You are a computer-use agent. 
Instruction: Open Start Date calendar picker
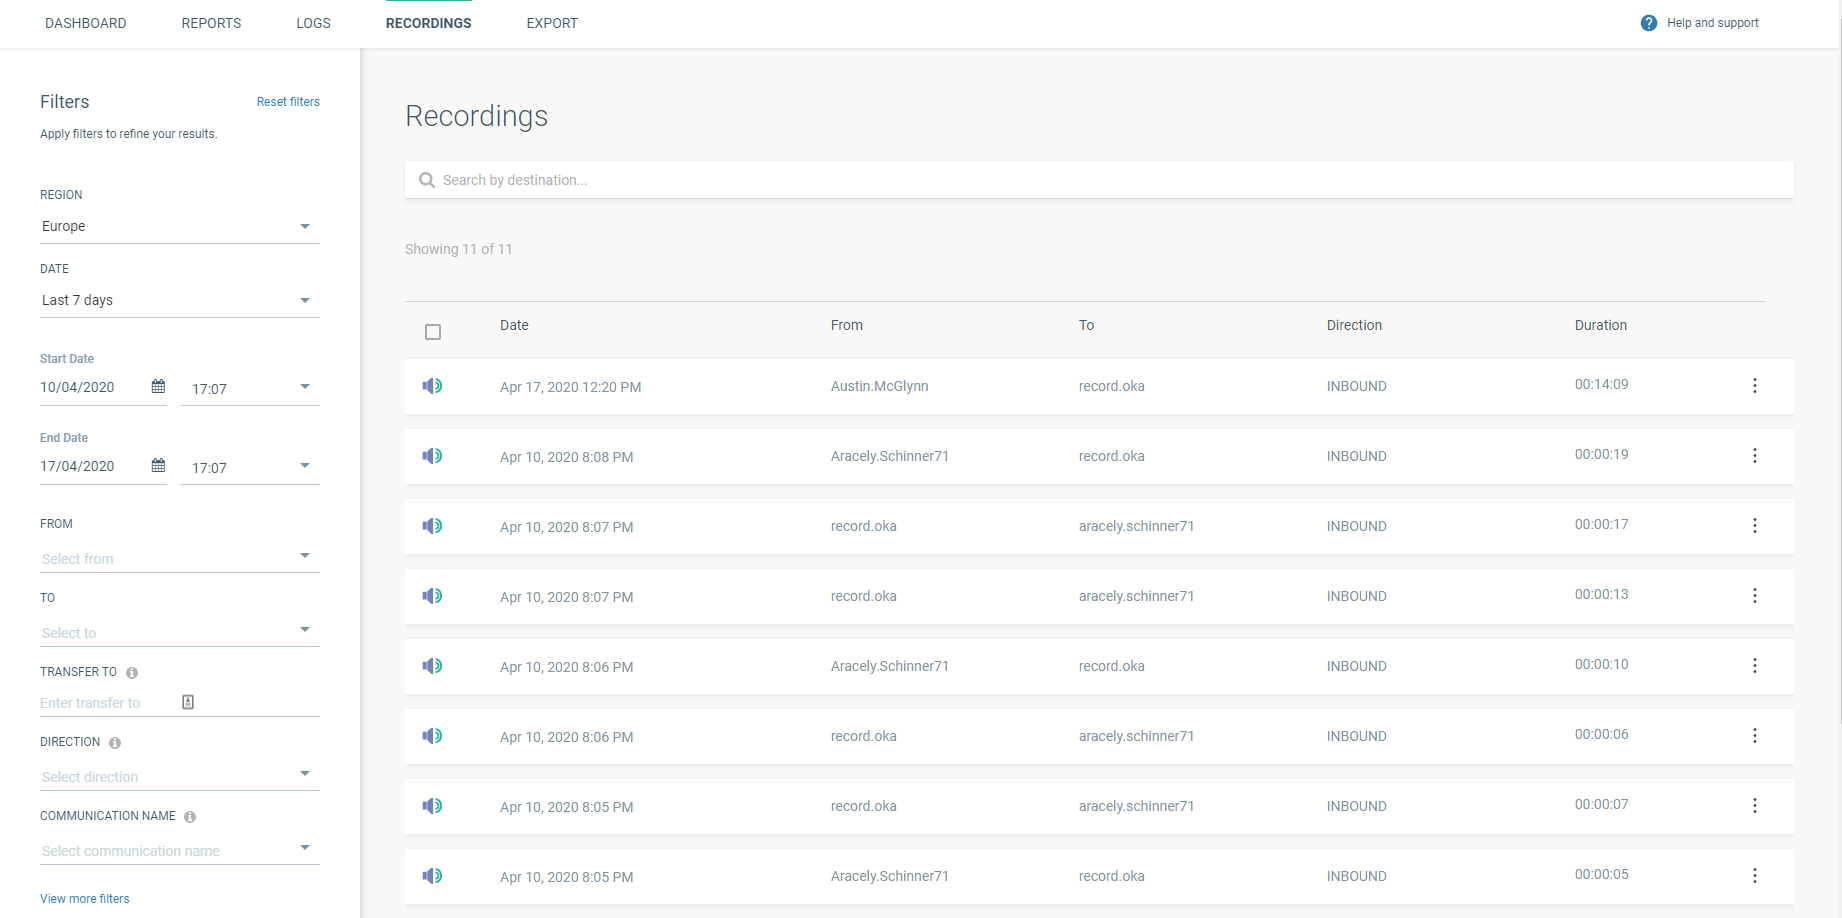(158, 387)
